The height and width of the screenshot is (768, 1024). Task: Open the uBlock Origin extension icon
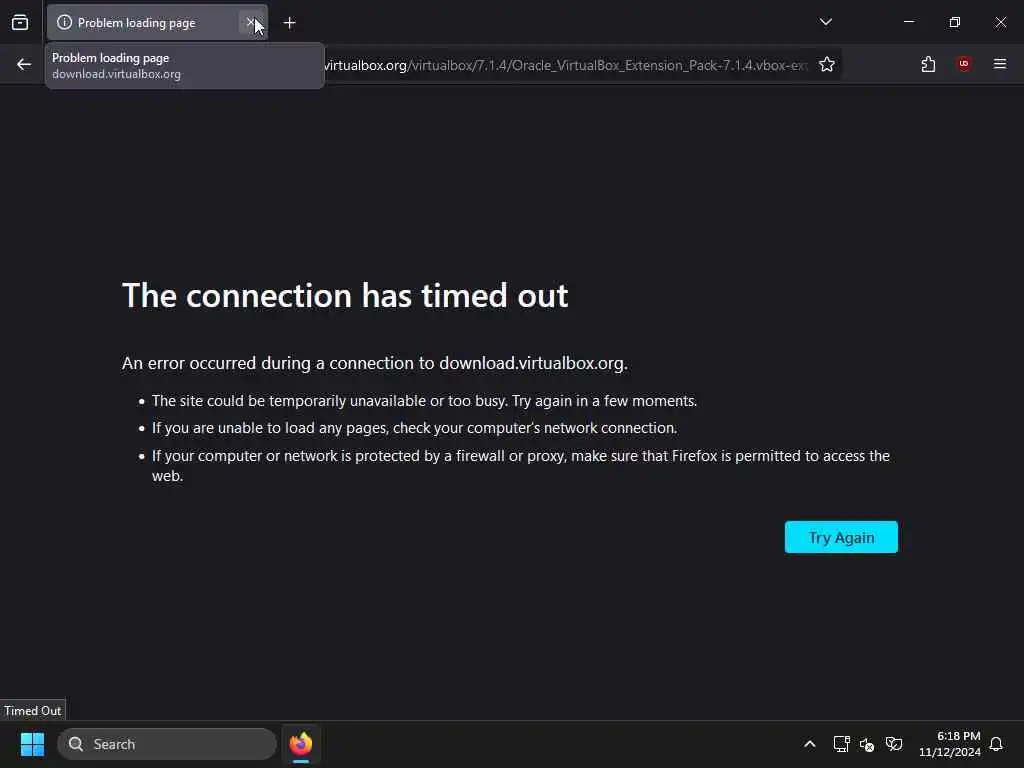(963, 64)
